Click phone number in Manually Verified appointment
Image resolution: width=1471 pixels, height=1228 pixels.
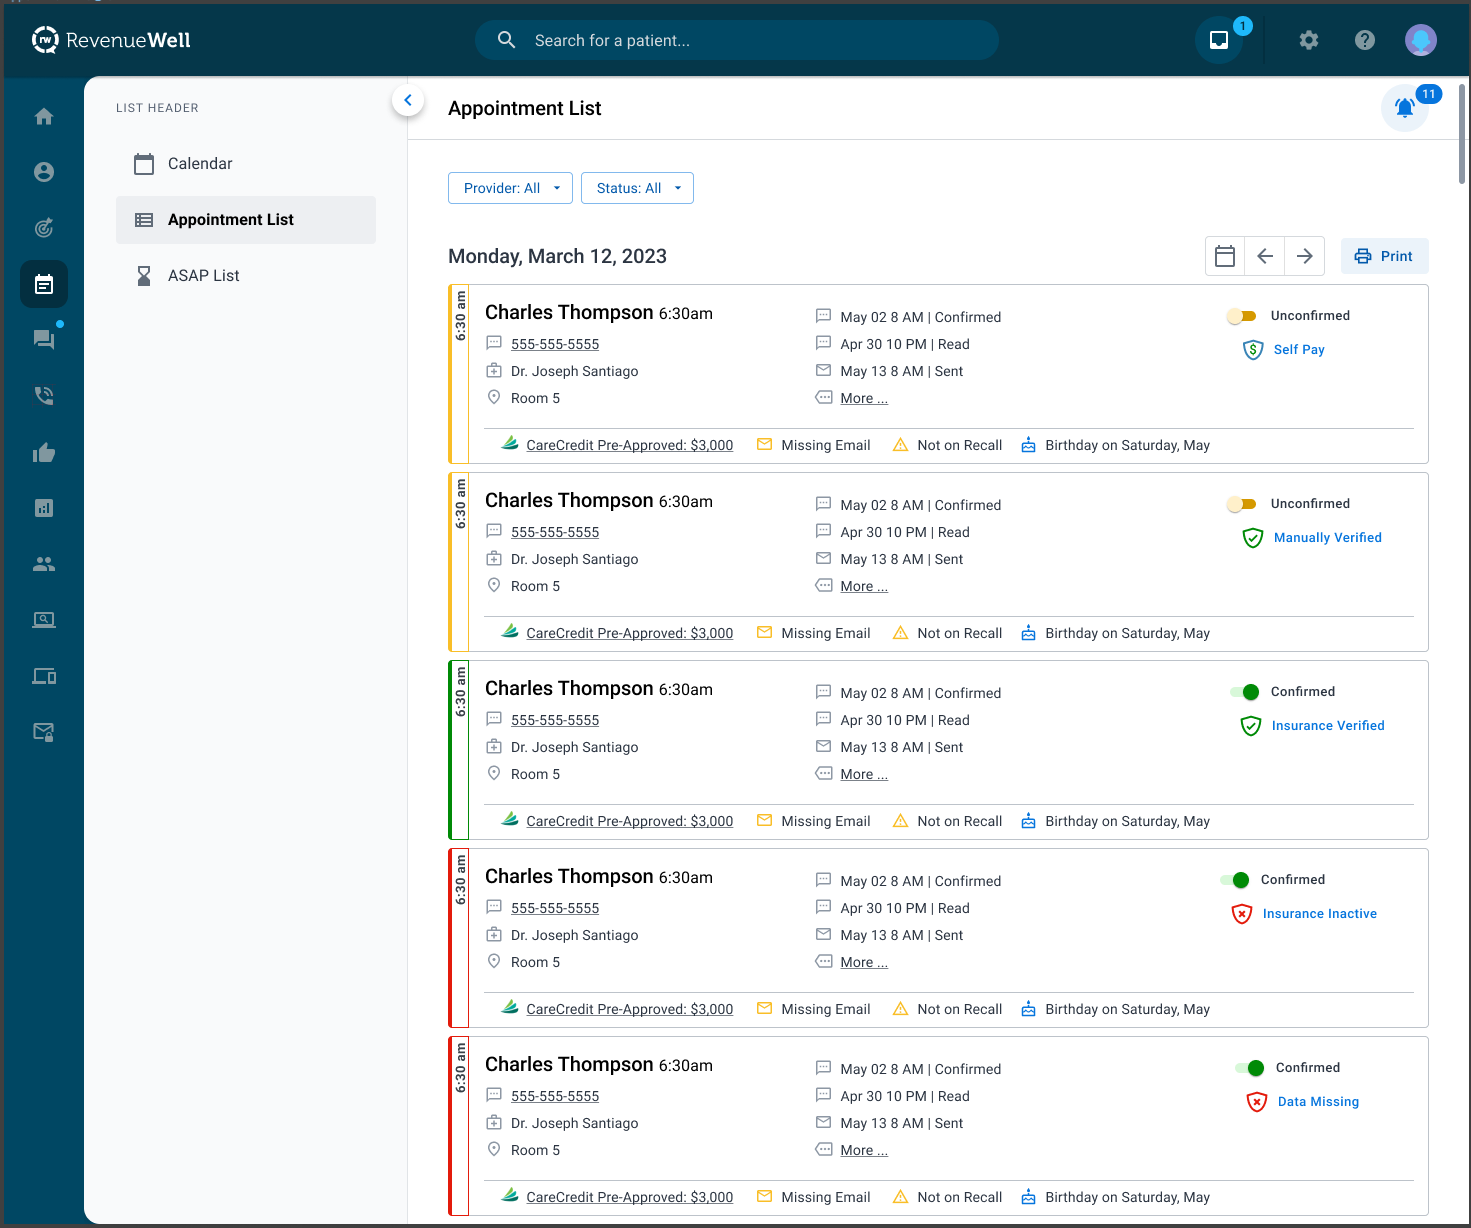(x=555, y=532)
